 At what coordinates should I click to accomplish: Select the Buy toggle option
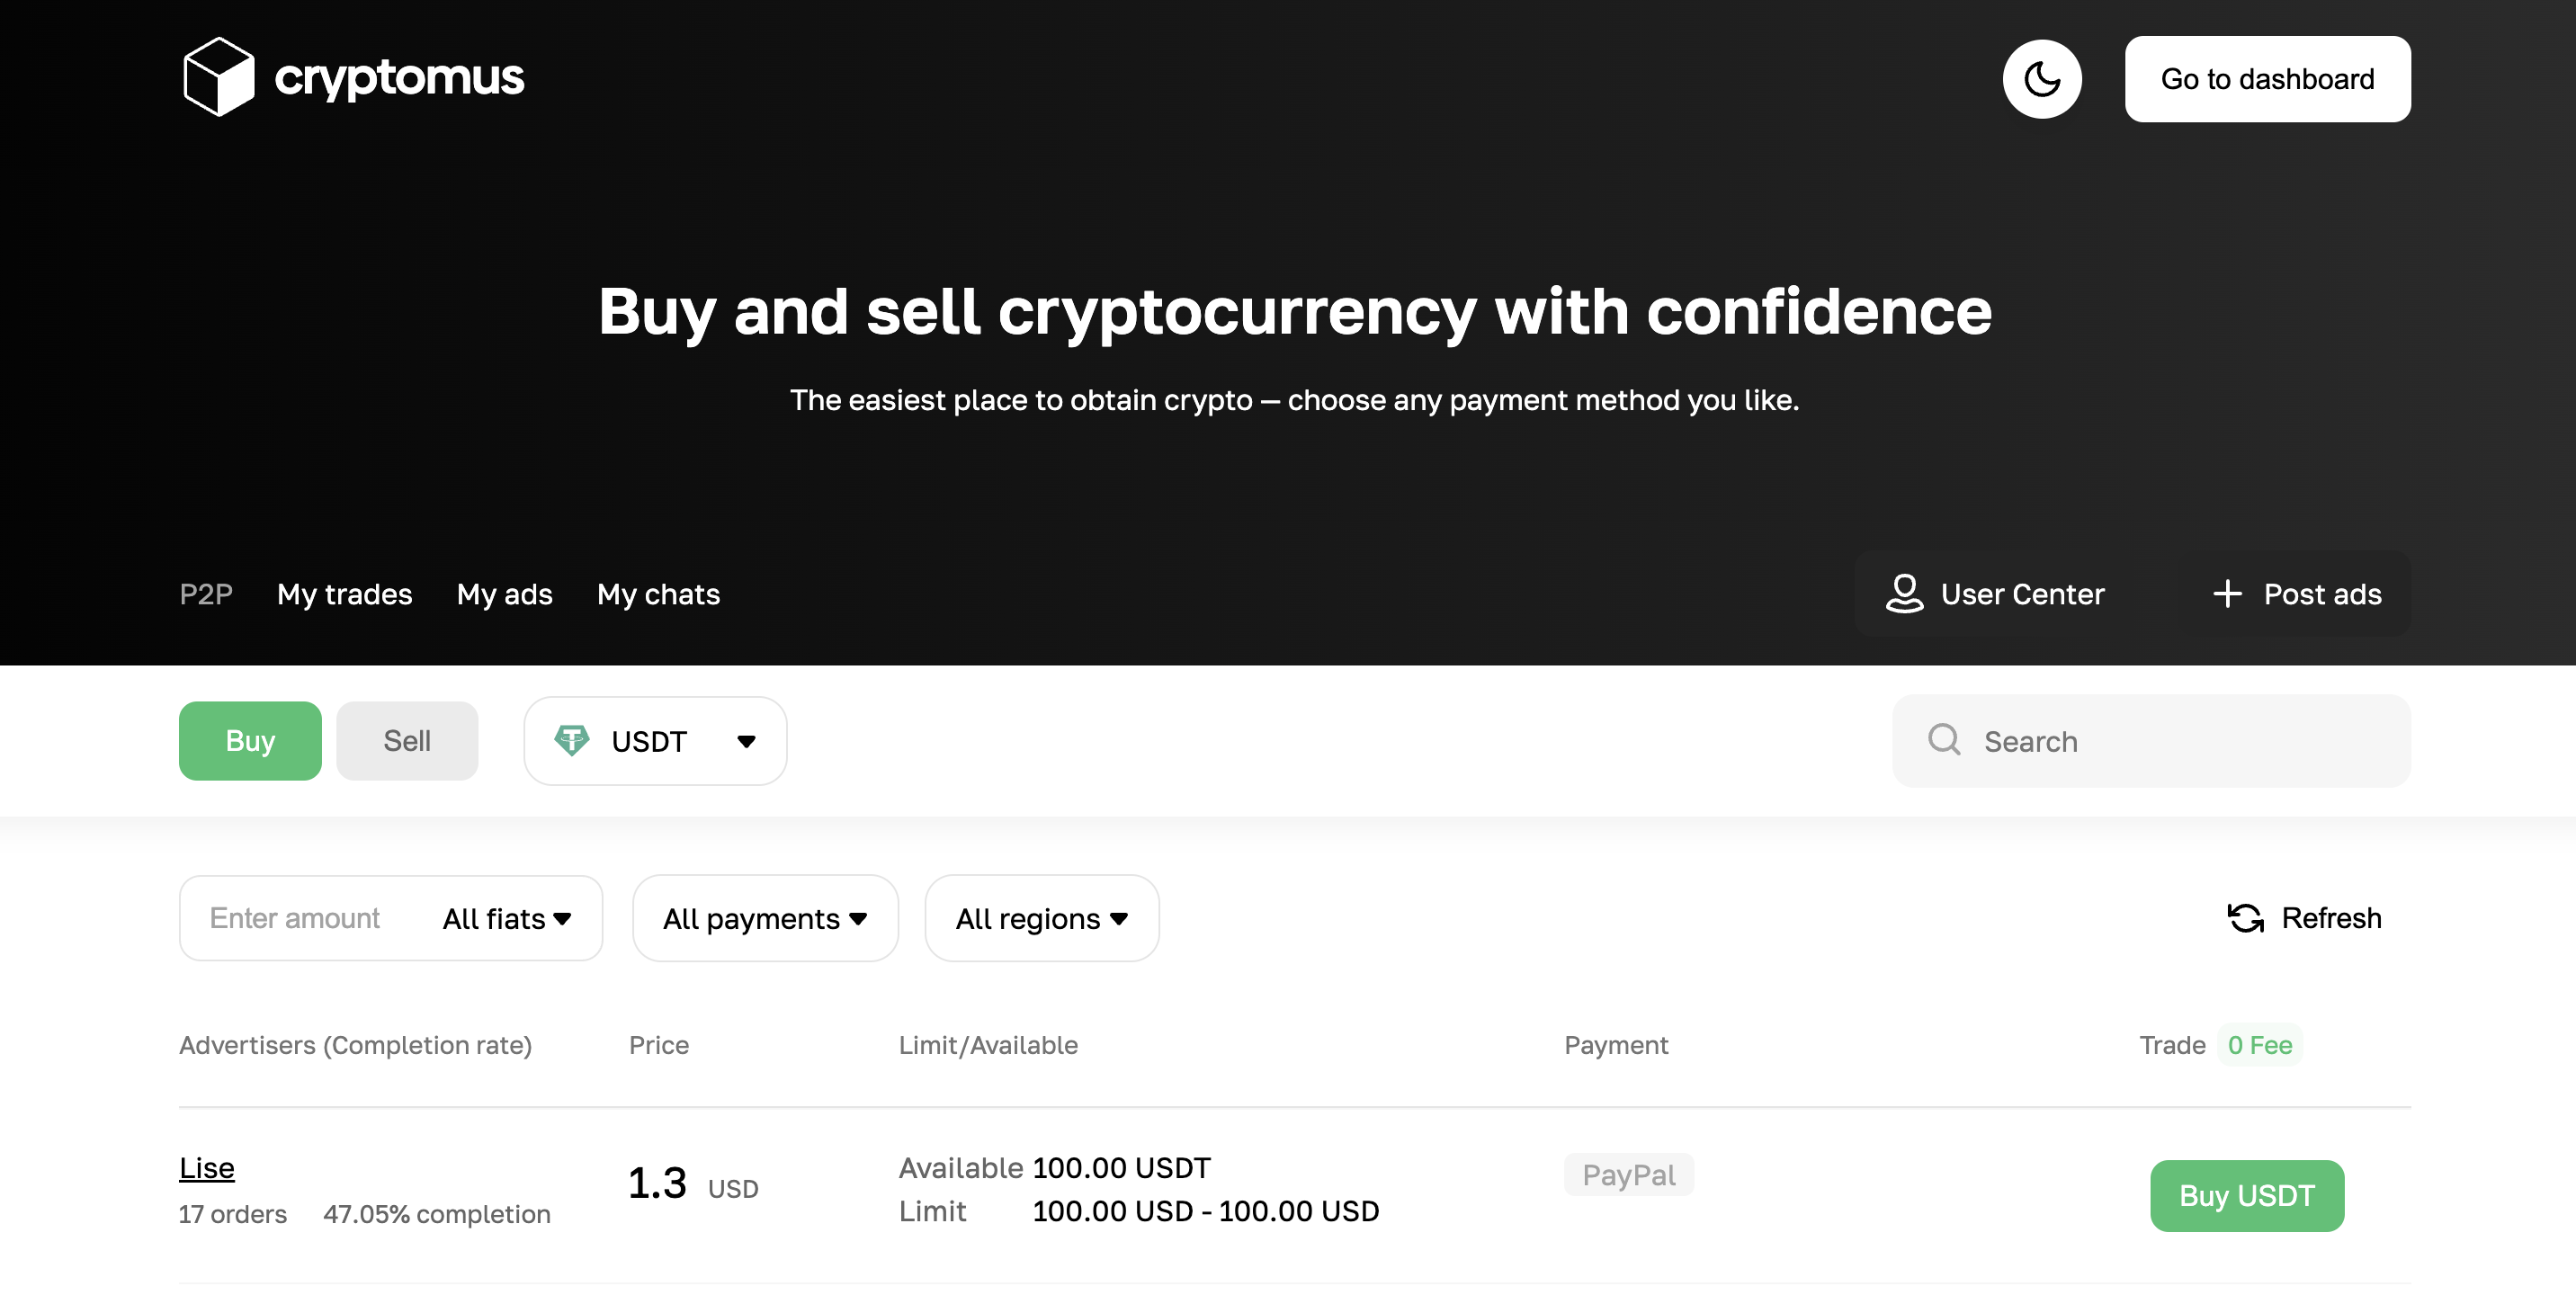pyautogui.click(x=250, y=741)
